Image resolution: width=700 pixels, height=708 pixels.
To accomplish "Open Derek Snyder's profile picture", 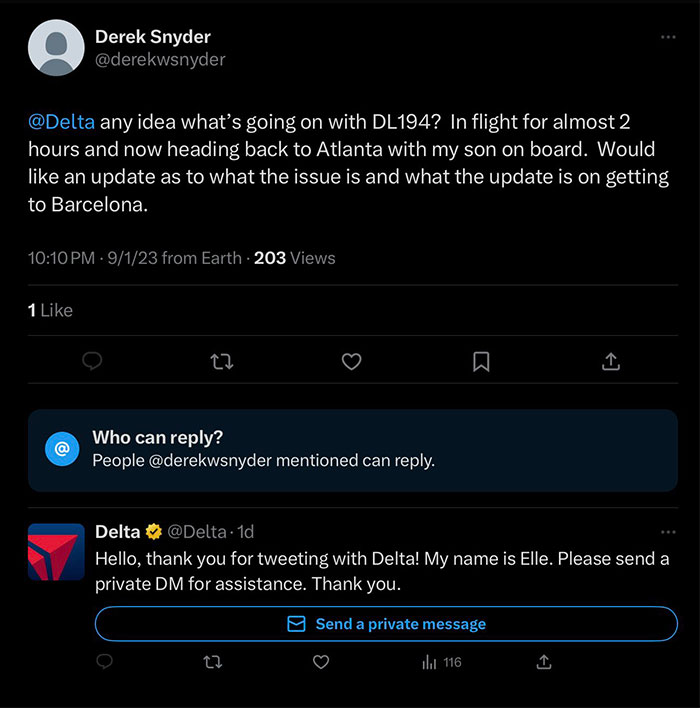I will click(x=56, y=47).
